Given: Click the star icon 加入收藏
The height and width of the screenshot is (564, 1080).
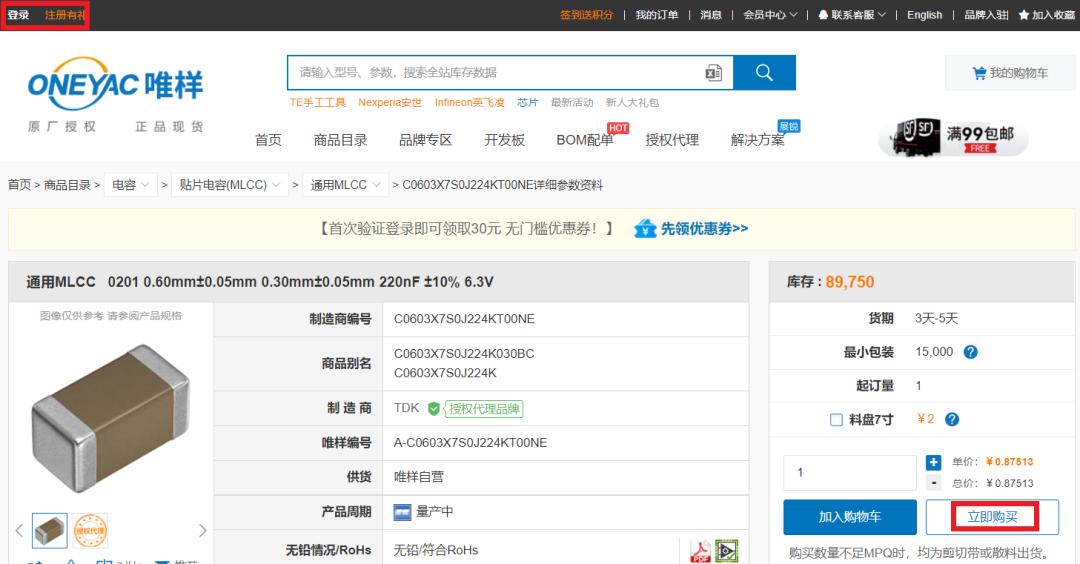Looking at the screenshot, I should pos(1024,14).
